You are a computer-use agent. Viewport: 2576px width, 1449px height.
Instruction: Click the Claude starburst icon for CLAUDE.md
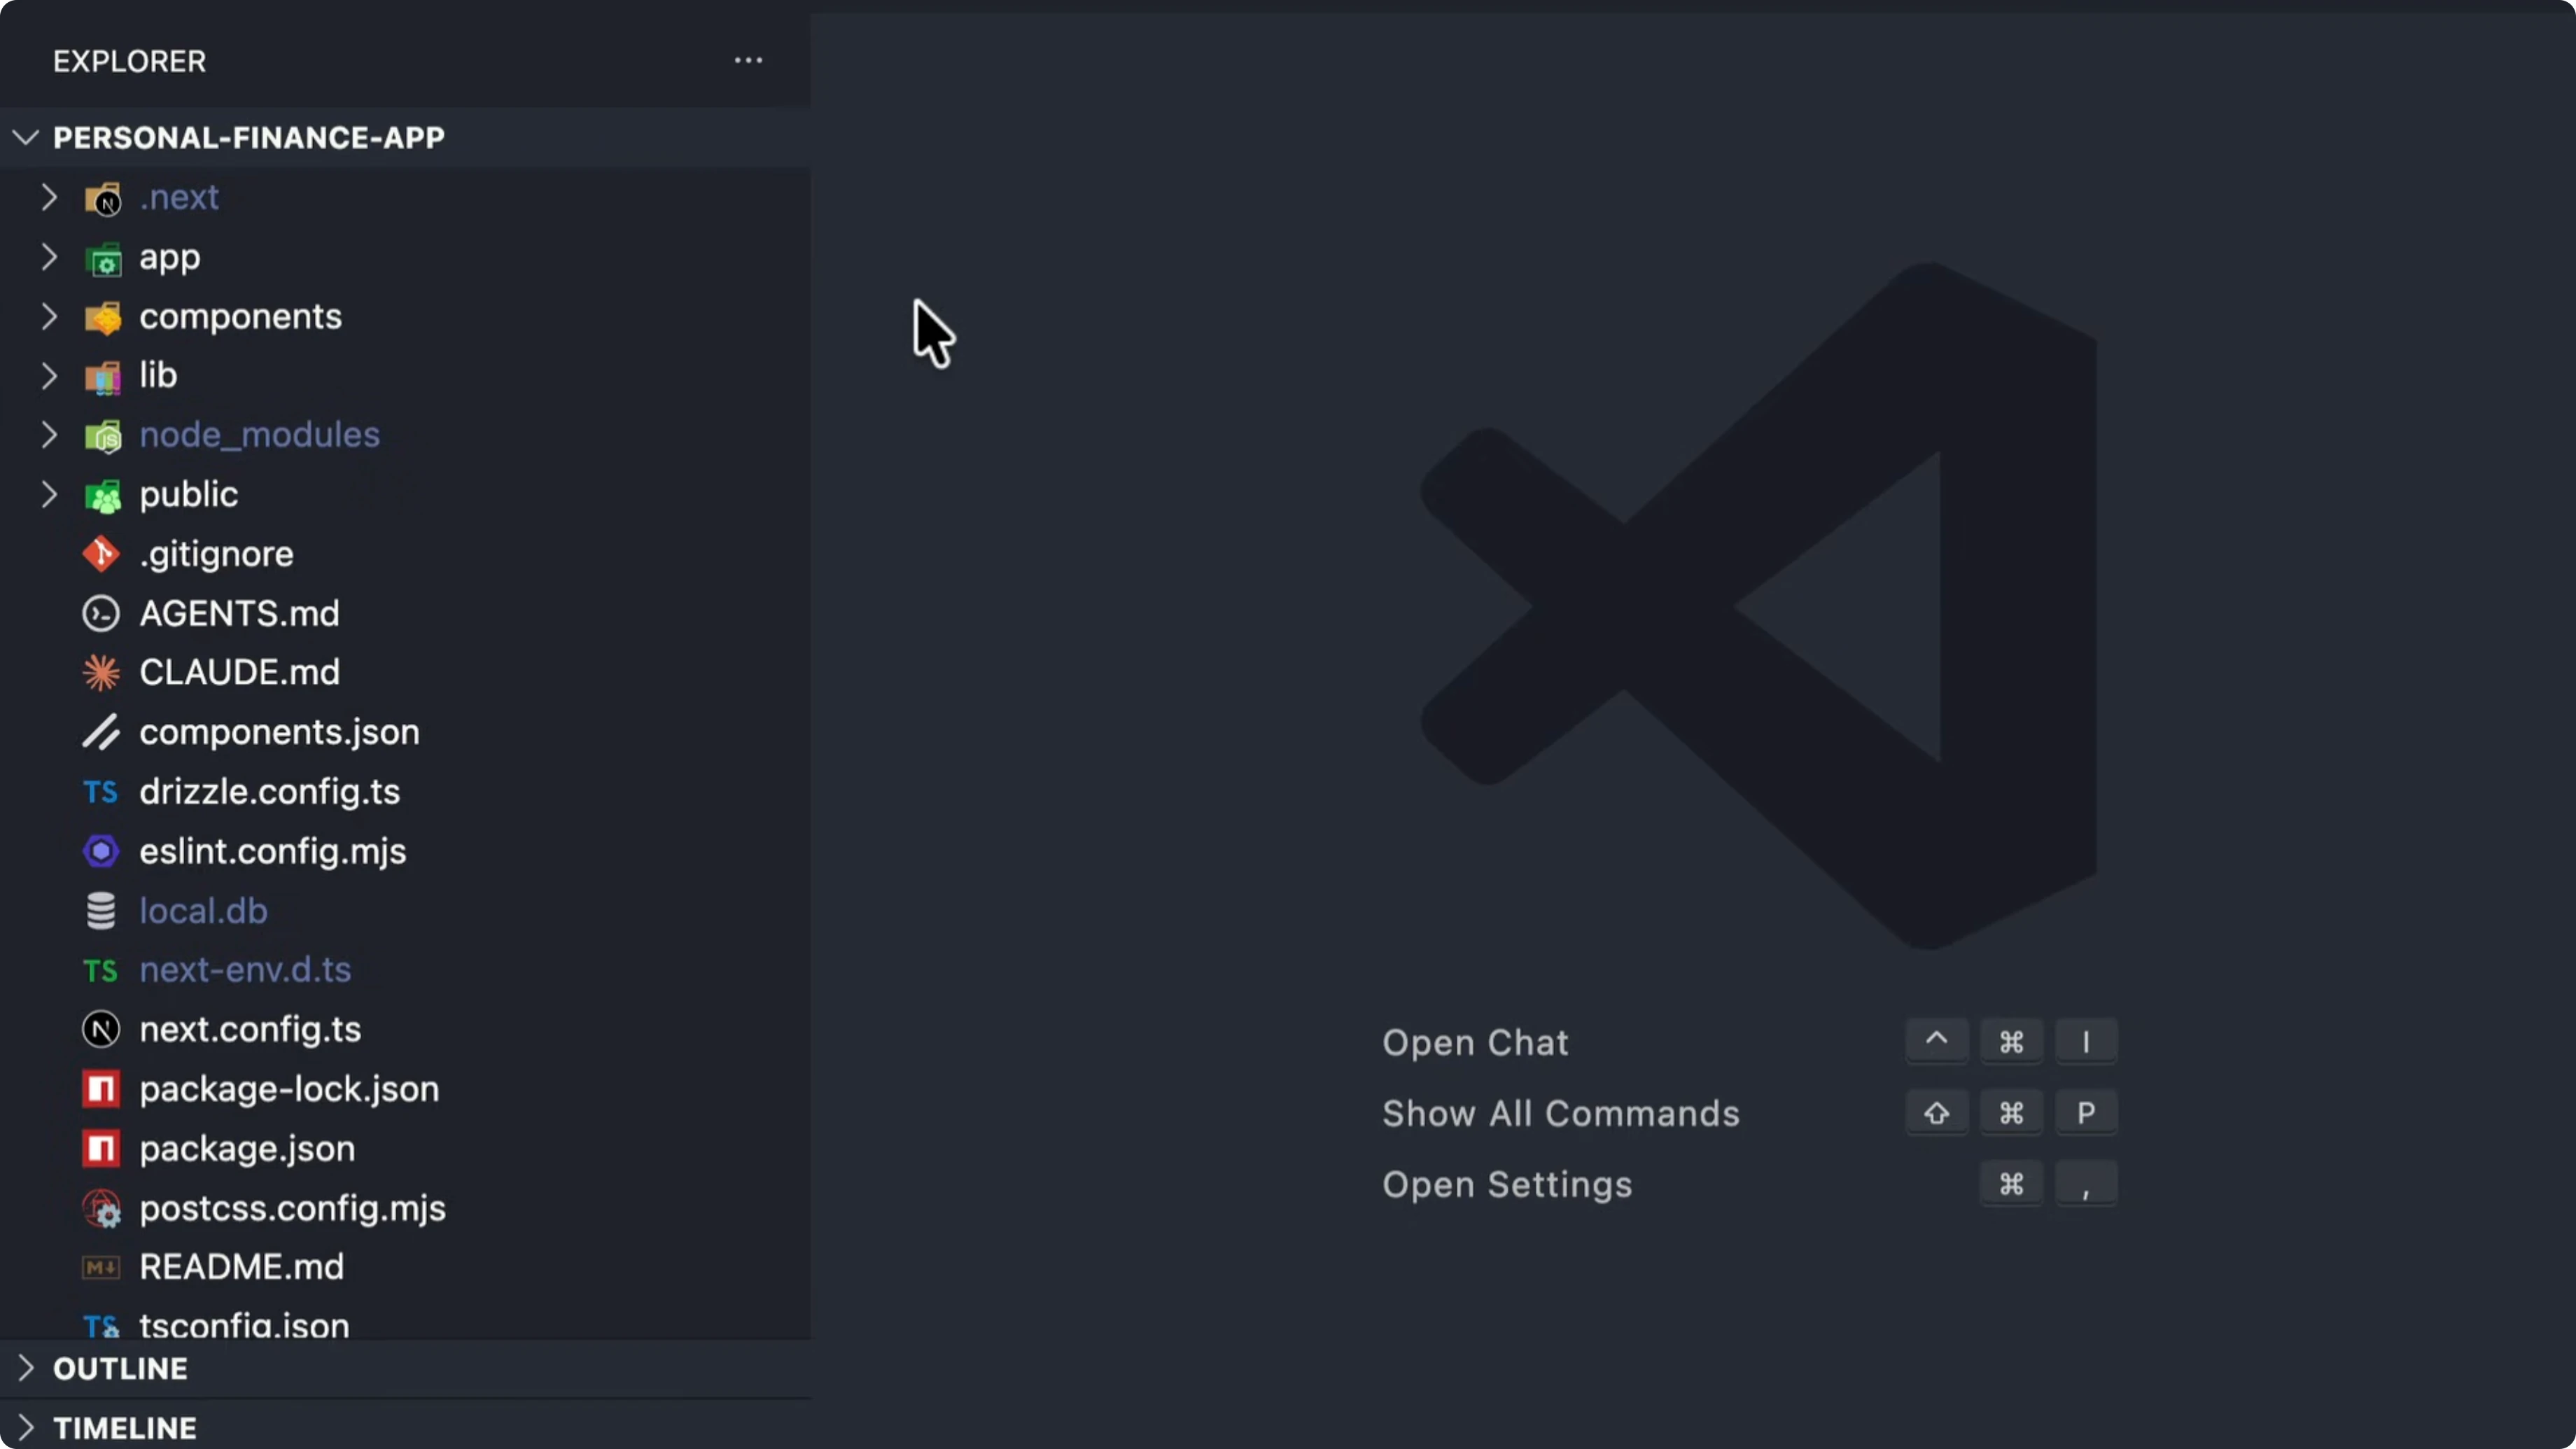[101, 673]
